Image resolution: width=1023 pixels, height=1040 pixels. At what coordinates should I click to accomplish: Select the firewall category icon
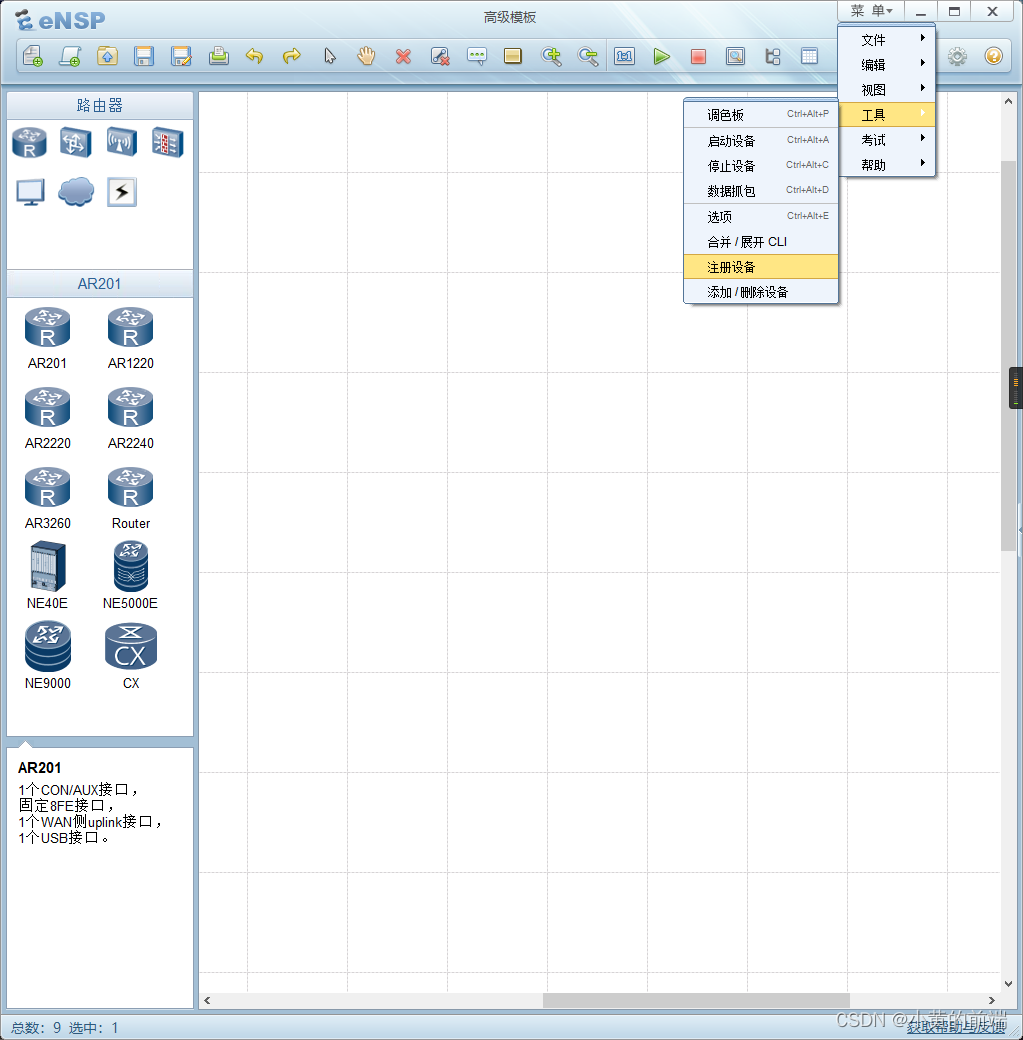tap(167, 143)
